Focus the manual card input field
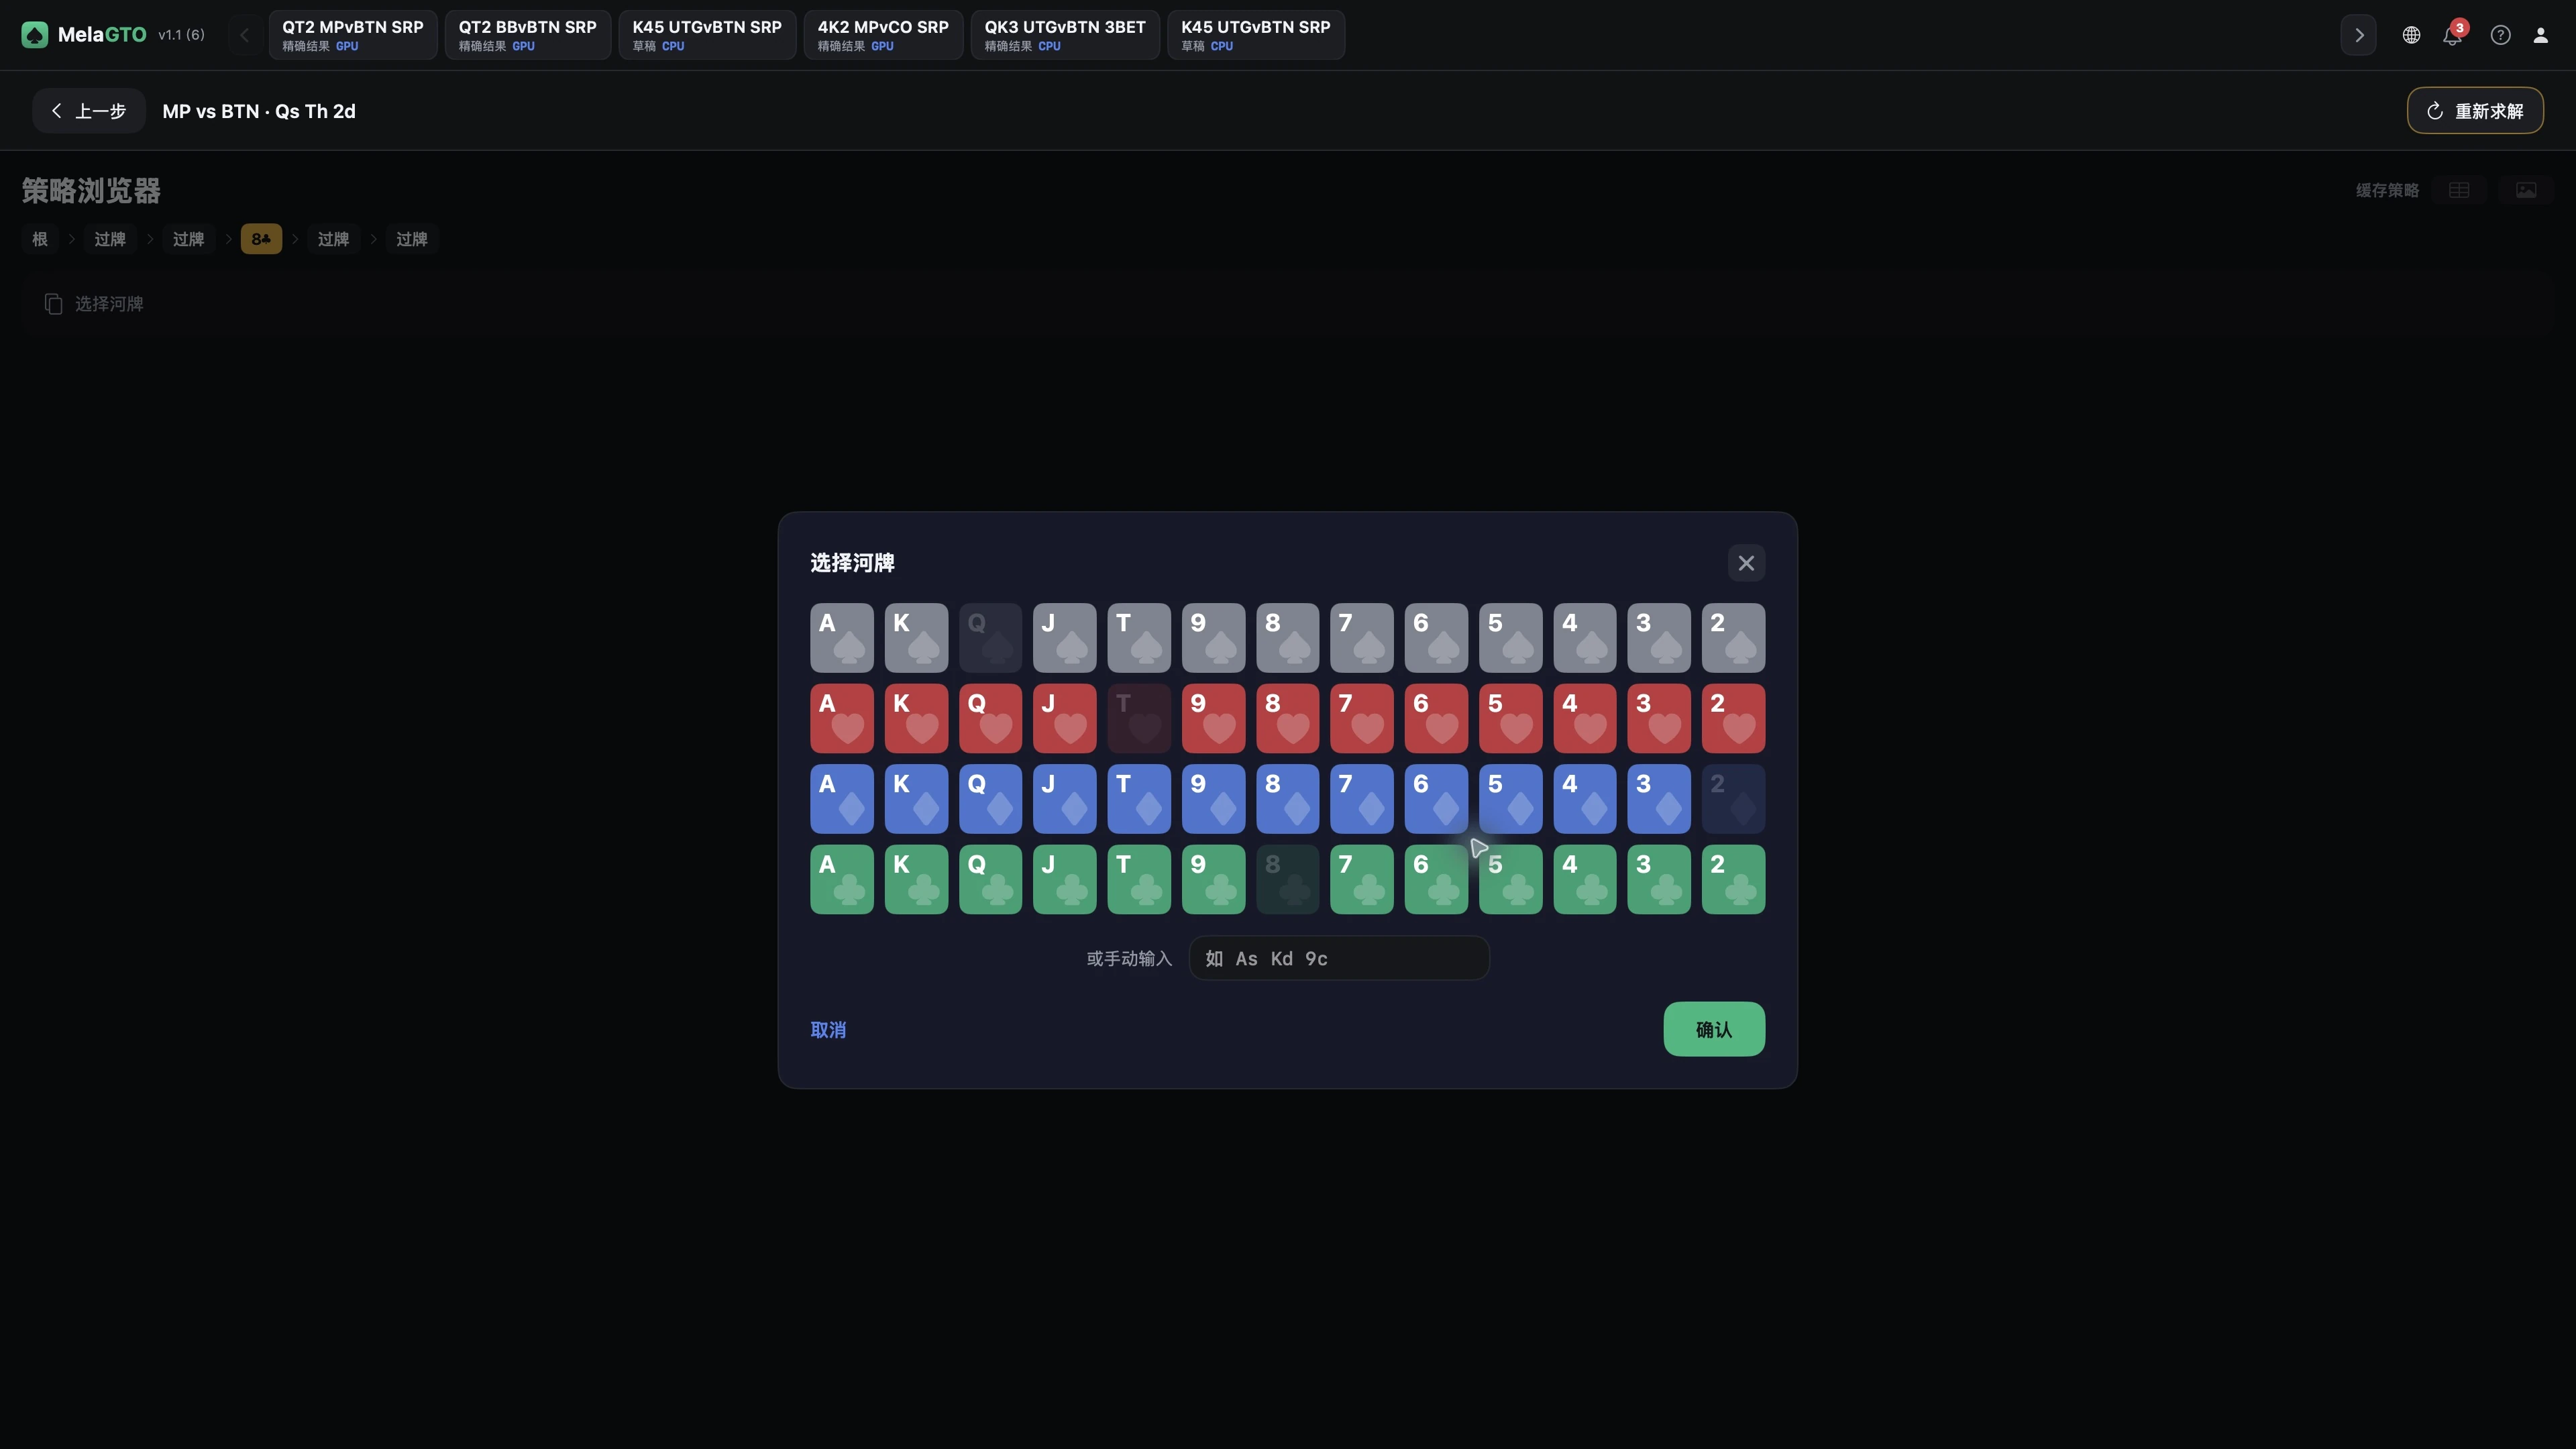The image size is (2576, 1449). 1339,958
